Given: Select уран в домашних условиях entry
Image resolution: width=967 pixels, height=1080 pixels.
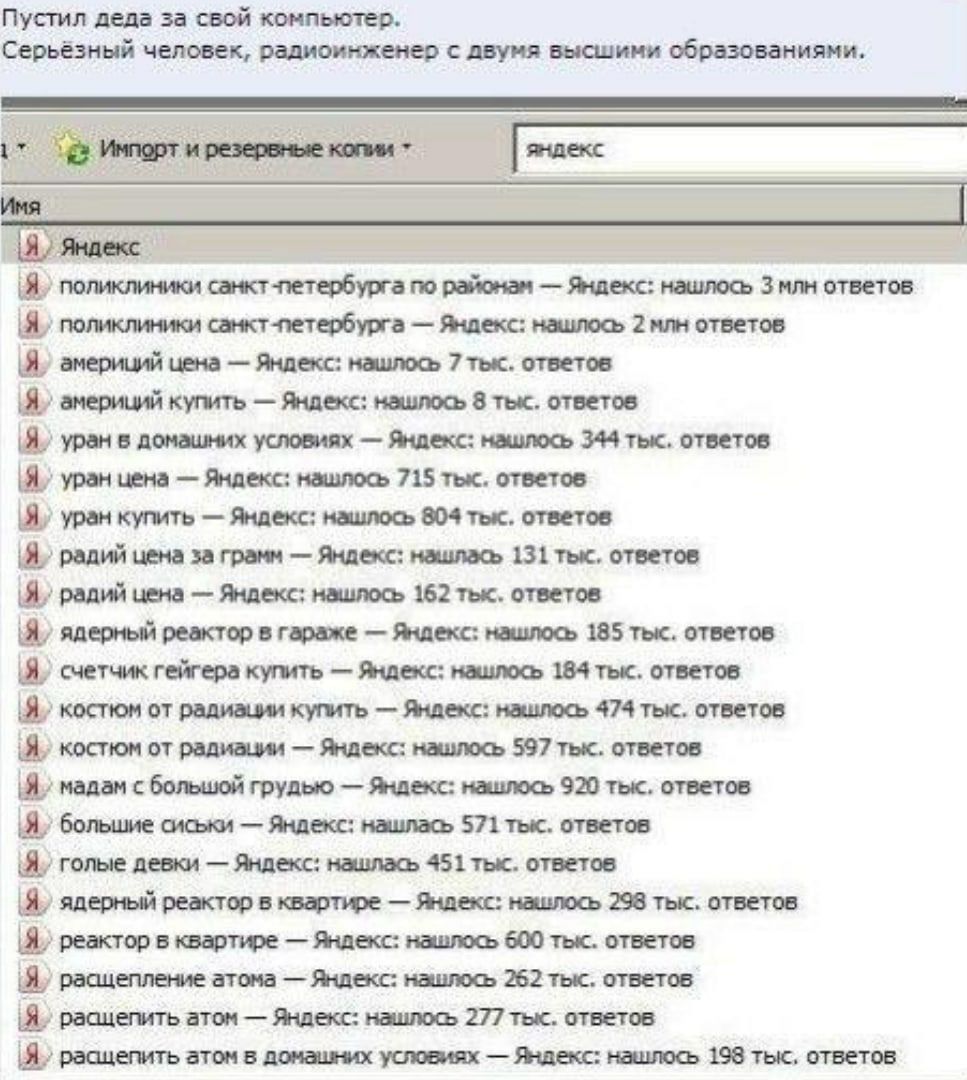Looking at the screenshot, I should tap(415, 439).
